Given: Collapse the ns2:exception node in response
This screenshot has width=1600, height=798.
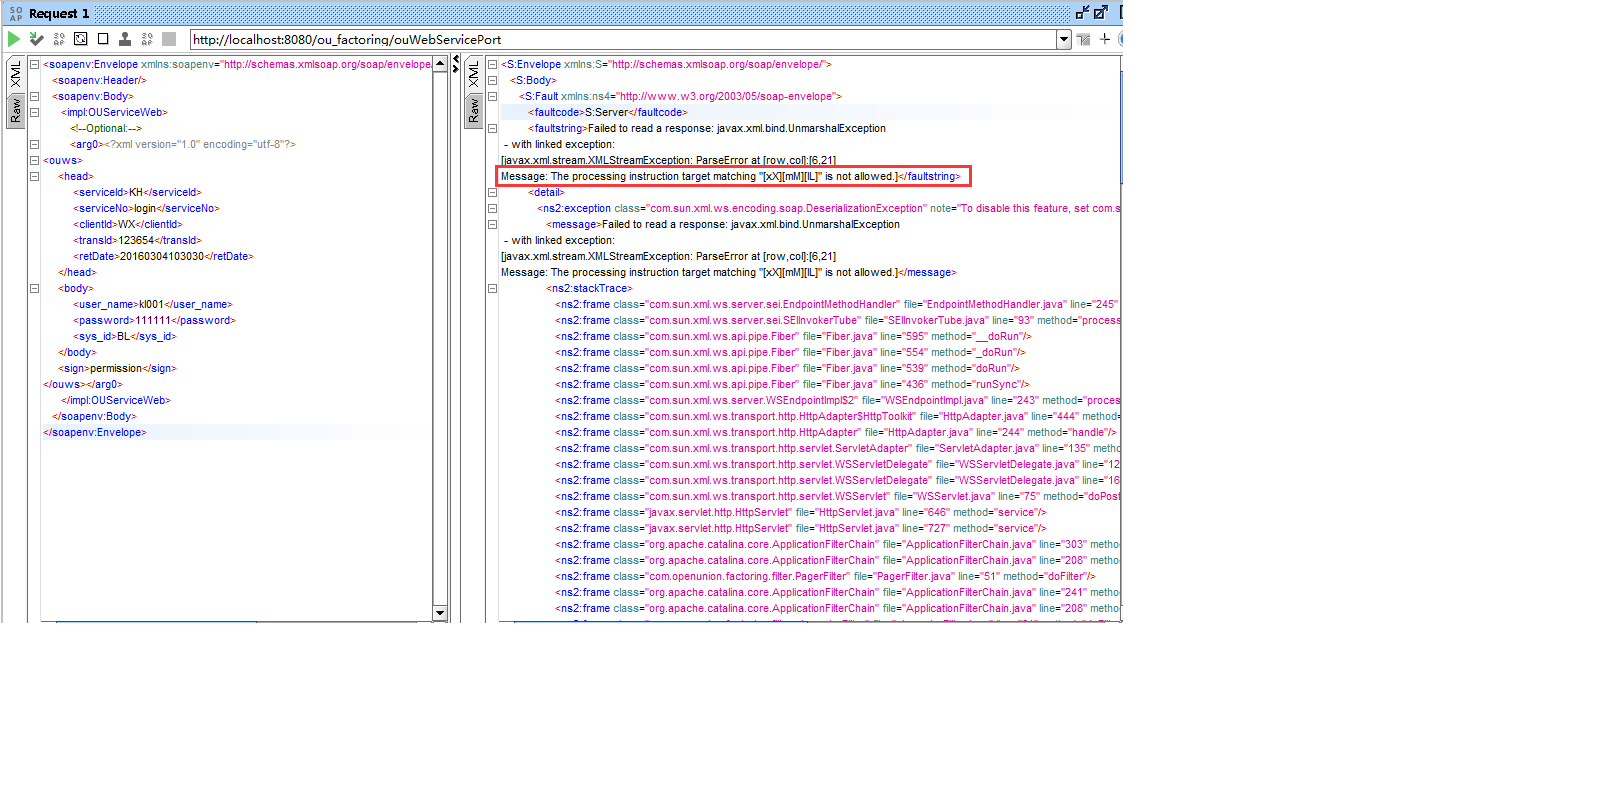Looking at the screenshot, I should coord(492,208).
